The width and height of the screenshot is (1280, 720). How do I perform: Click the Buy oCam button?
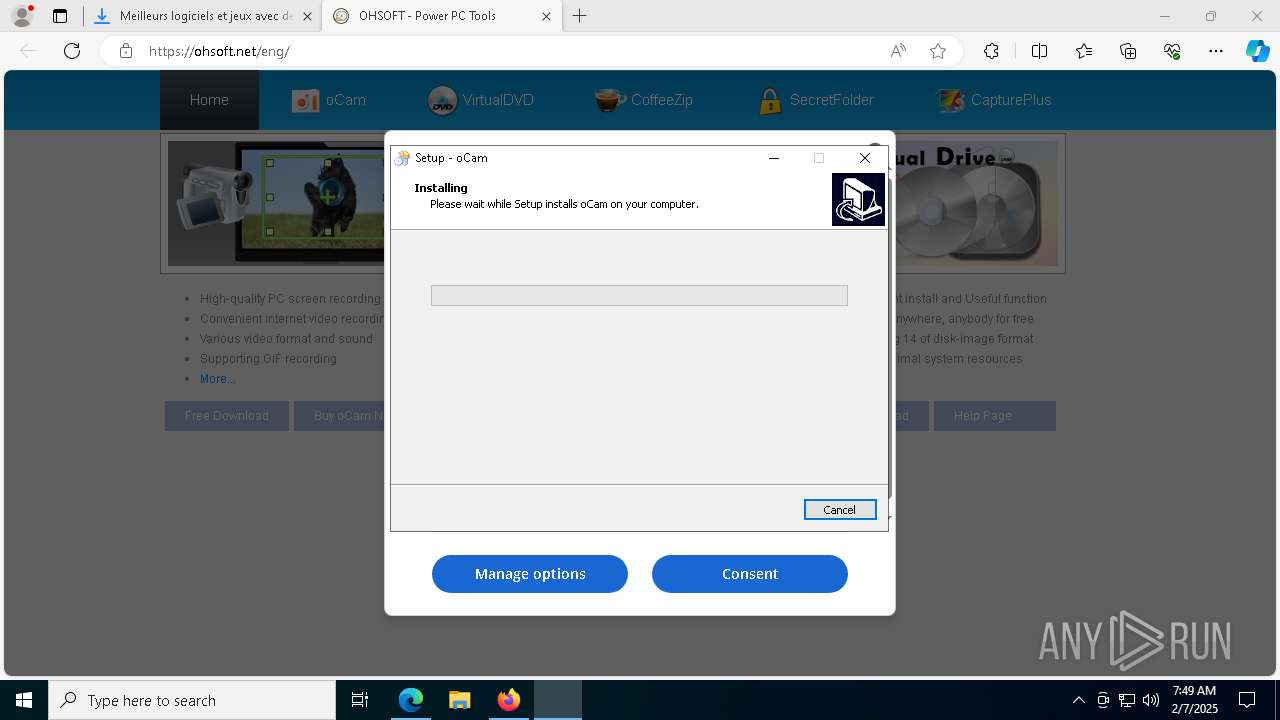pos(340,416)
